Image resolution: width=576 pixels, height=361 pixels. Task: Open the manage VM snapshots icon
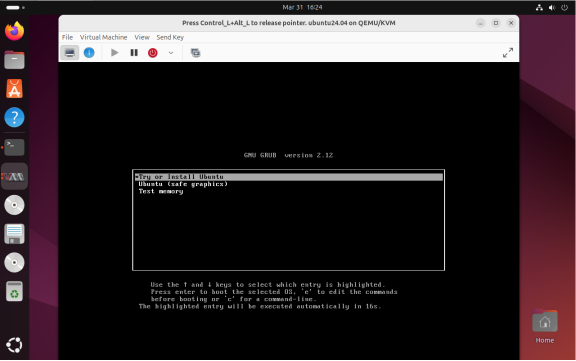(x=195, y=53)
